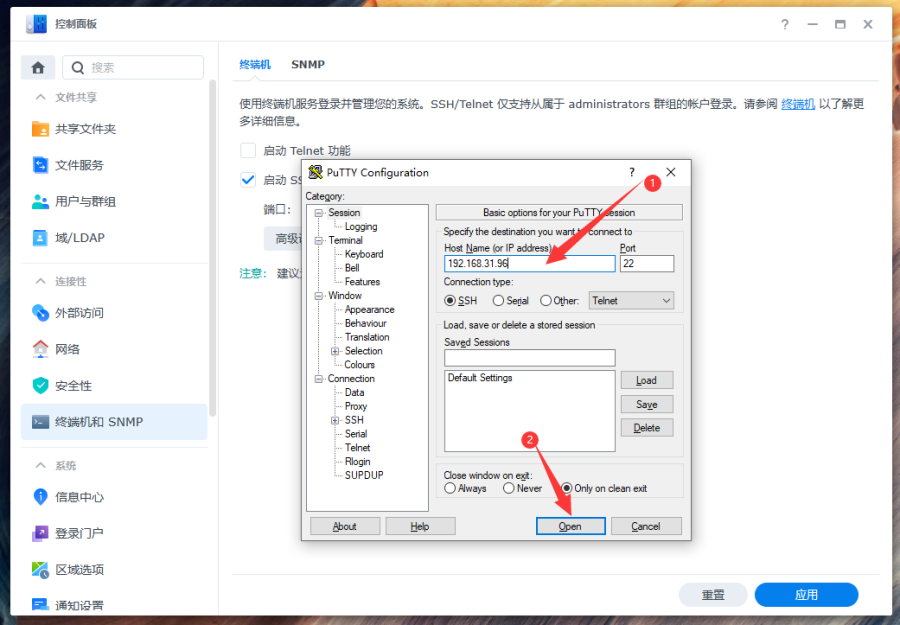Open 网络 icon in sidebar
900x625 pixels.
(40, 349)
